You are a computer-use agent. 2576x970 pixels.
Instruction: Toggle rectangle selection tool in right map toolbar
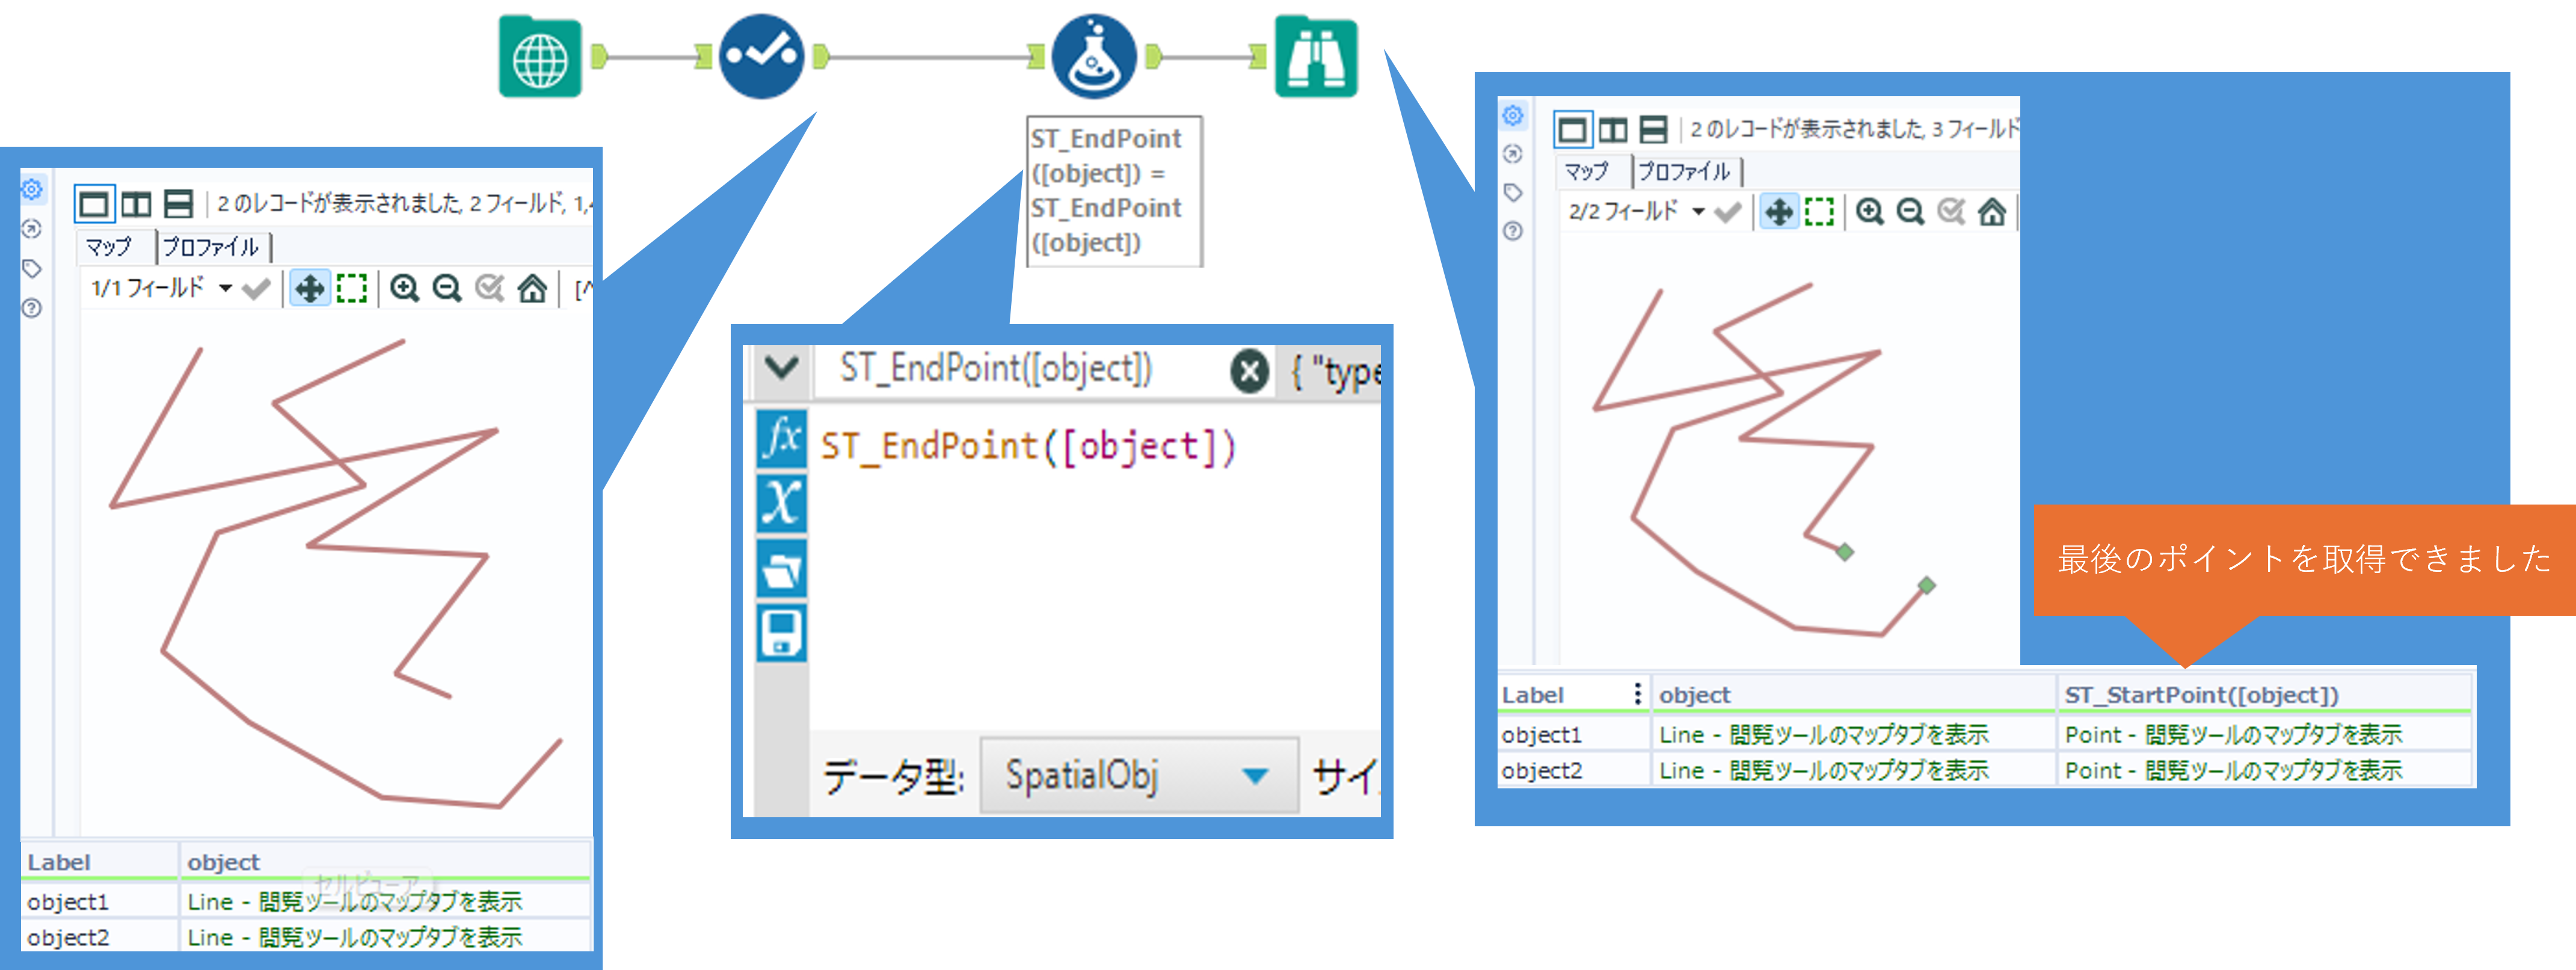click(x=1819, y=212)
